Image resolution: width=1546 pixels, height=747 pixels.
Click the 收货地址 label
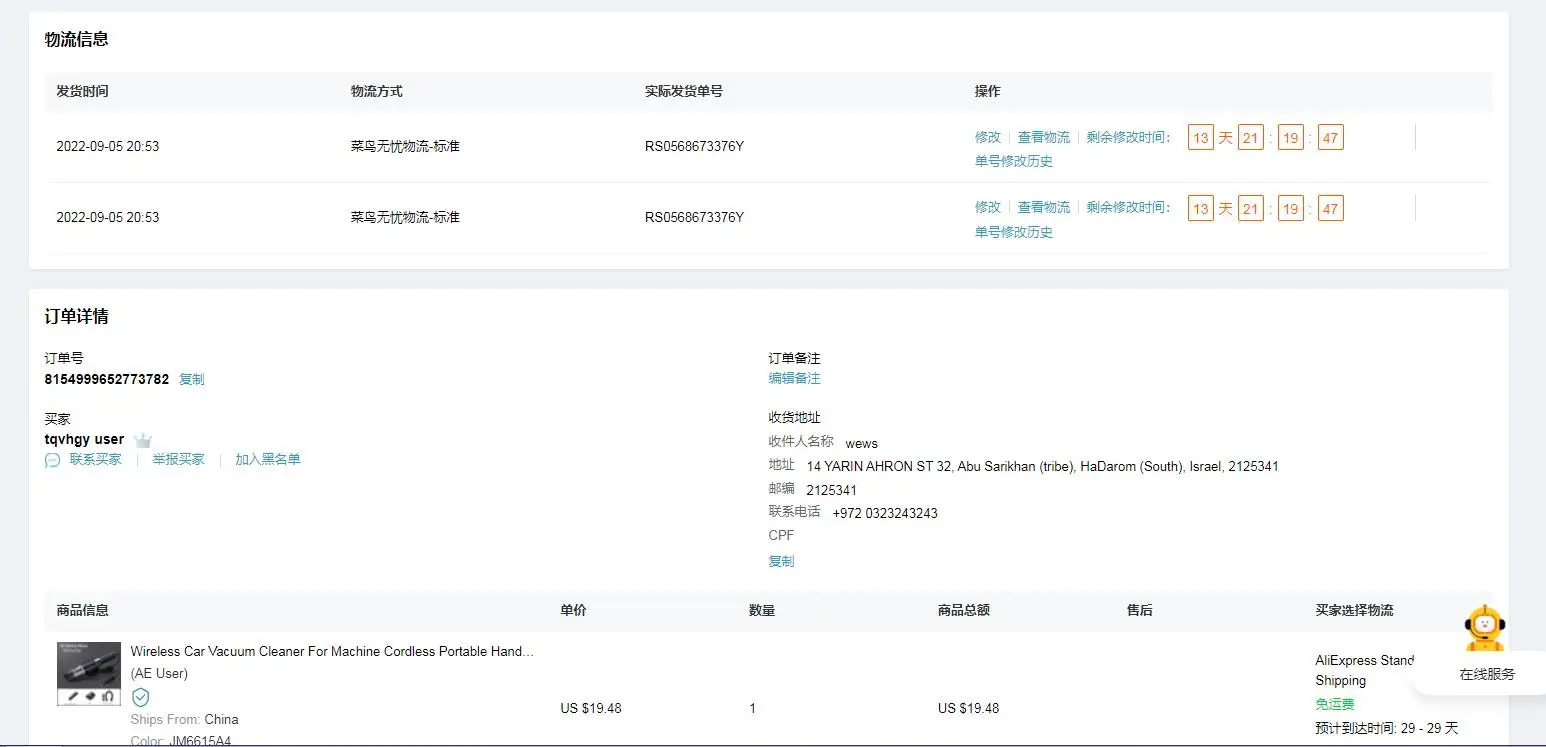795,418
